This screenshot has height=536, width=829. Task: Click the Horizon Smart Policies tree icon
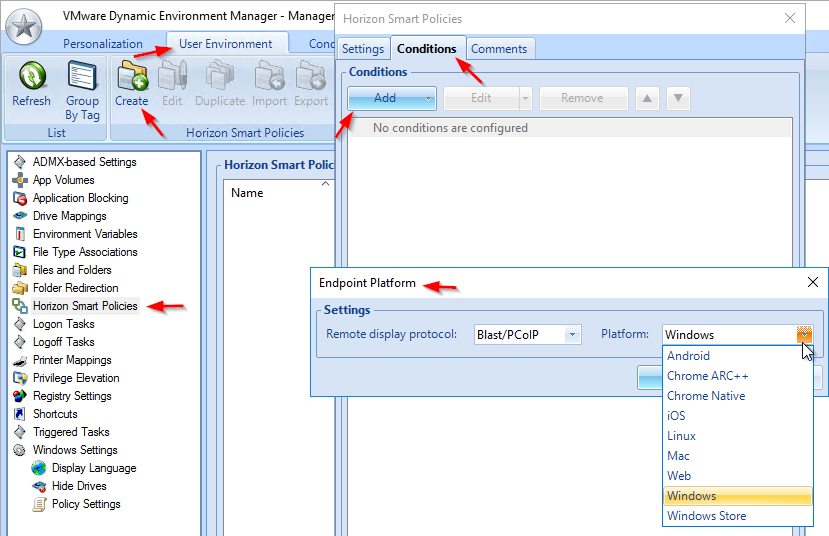click(20, 306)
